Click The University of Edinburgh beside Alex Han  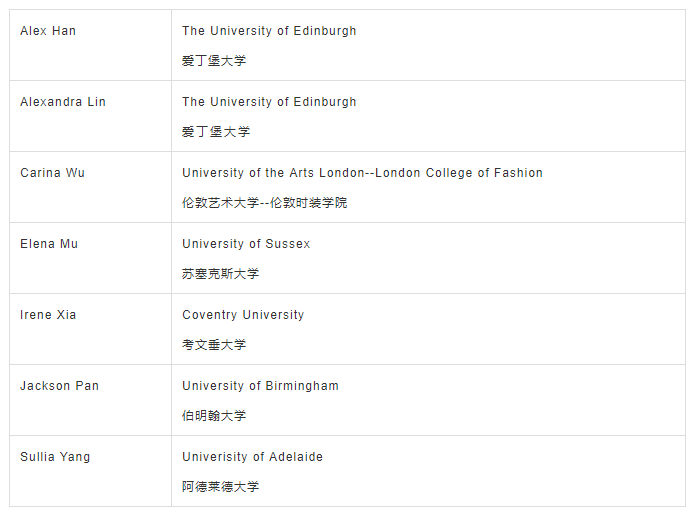pos(269,31)
